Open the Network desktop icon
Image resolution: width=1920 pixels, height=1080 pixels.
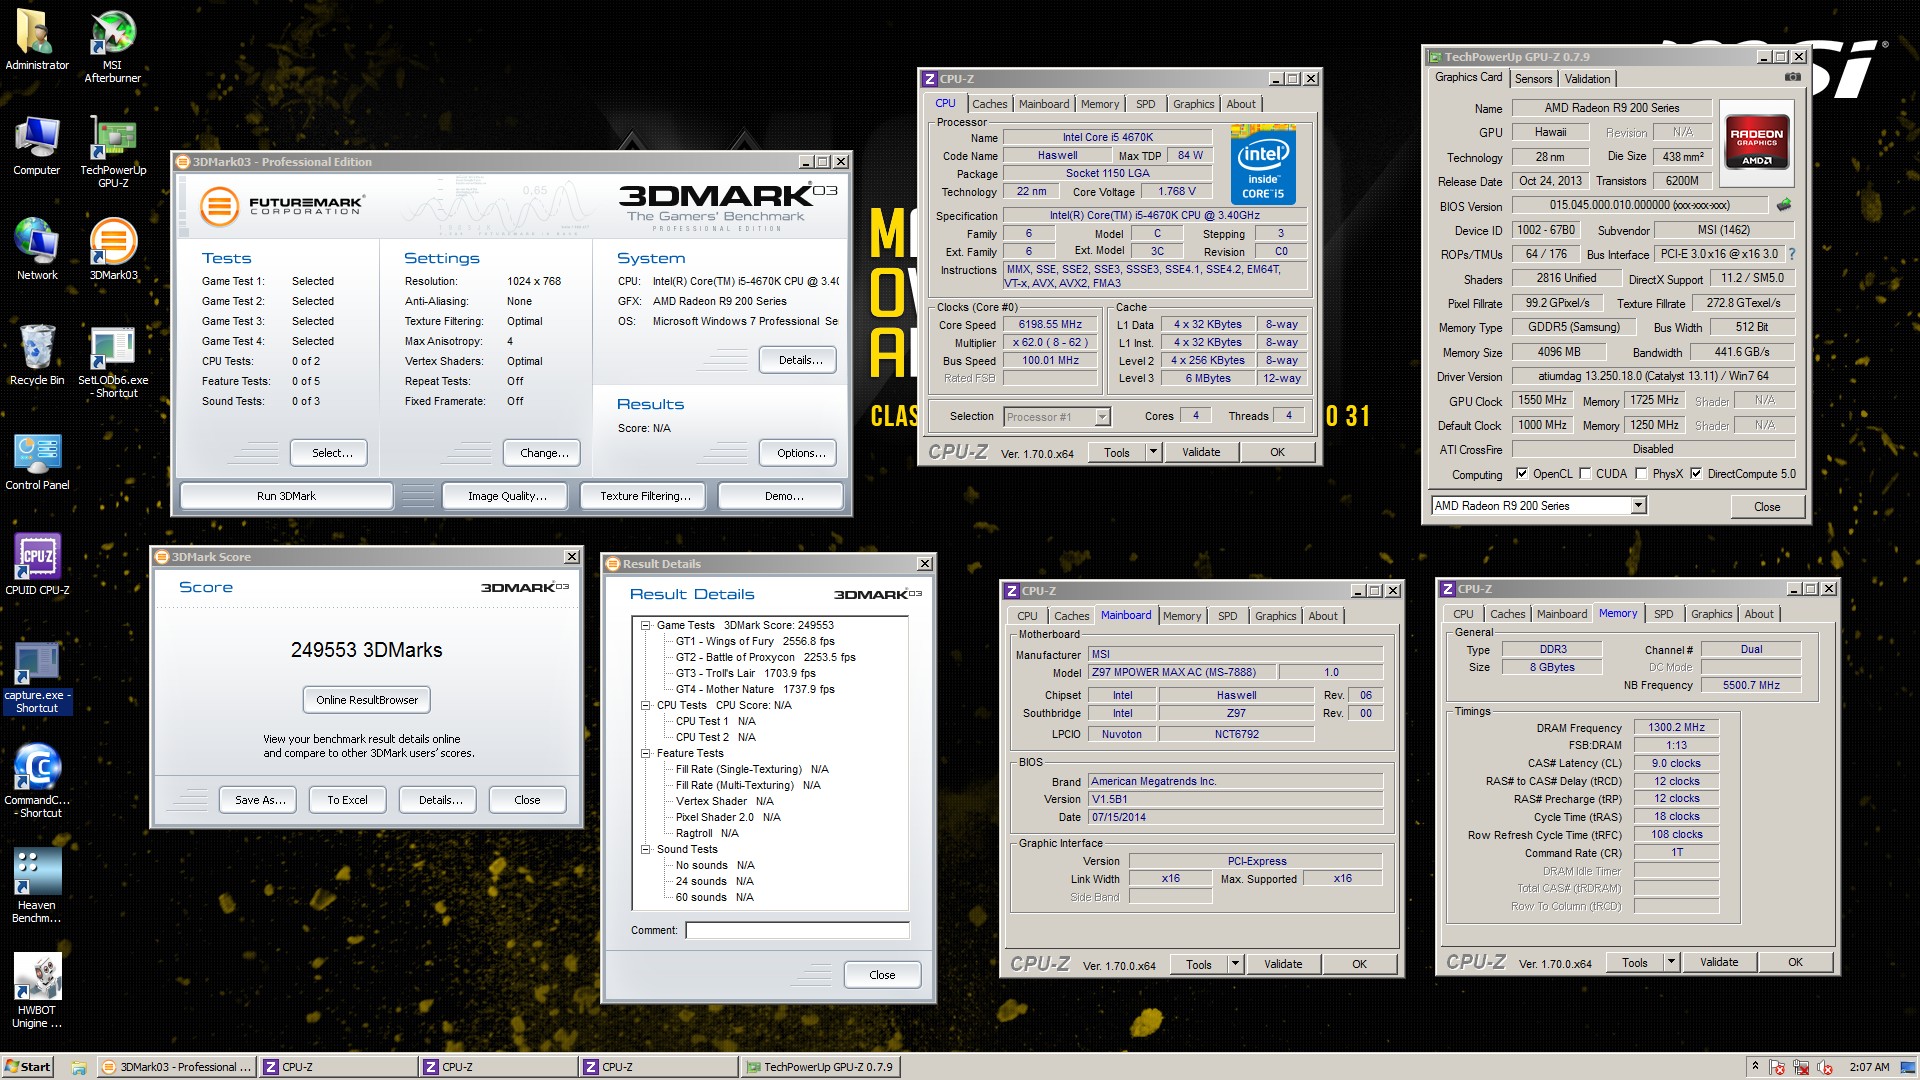[37, 250]
